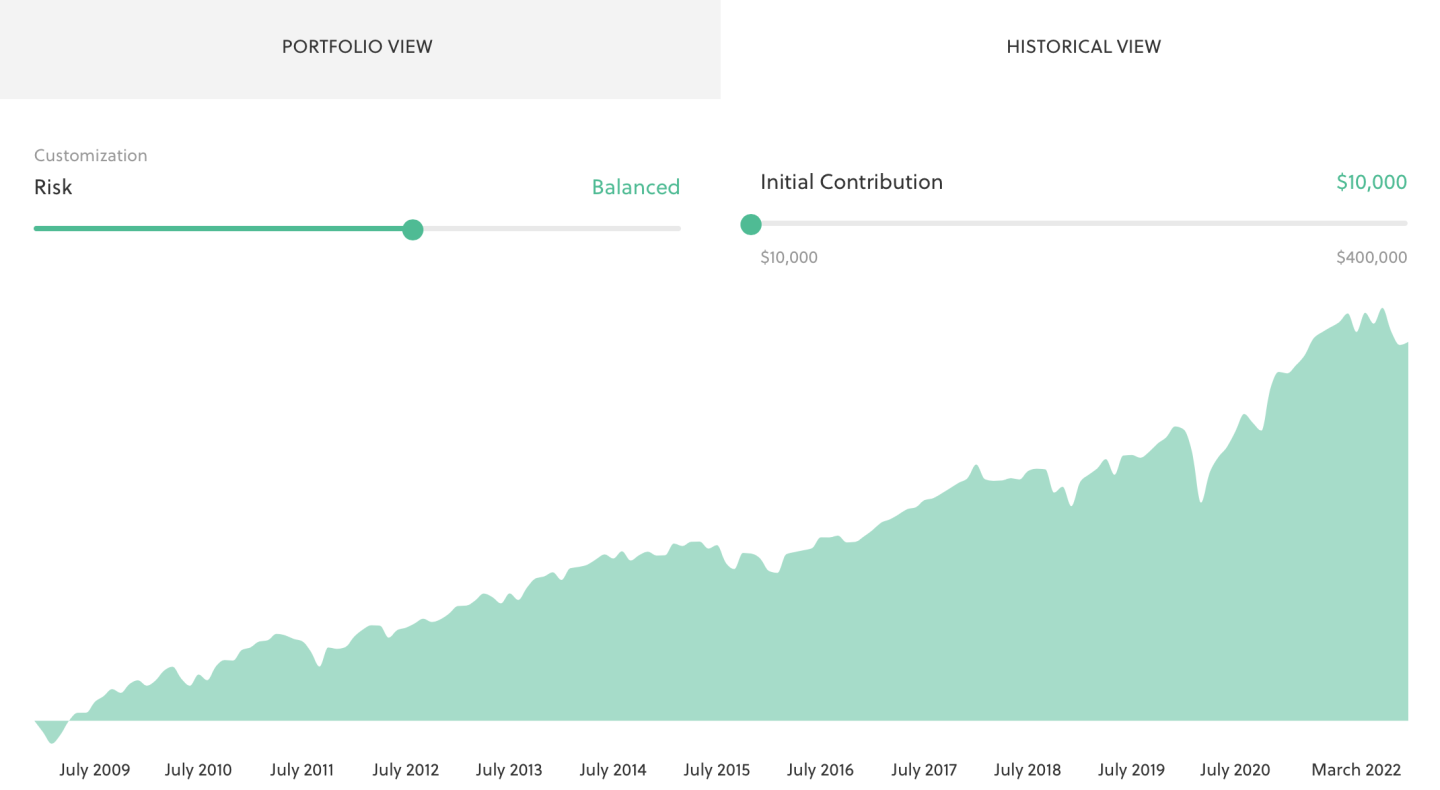Click the Balanced risk level label
This screenshot has height=790, width=1440.
click(x=635, y=187)
